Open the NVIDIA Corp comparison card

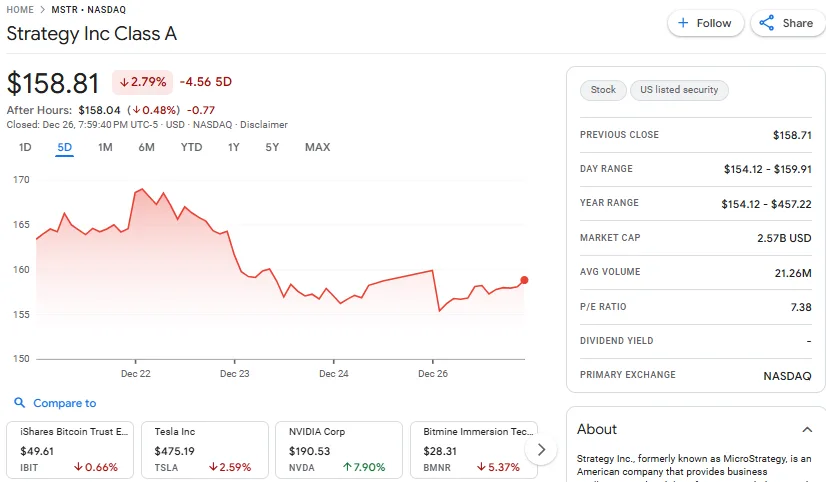339,449
